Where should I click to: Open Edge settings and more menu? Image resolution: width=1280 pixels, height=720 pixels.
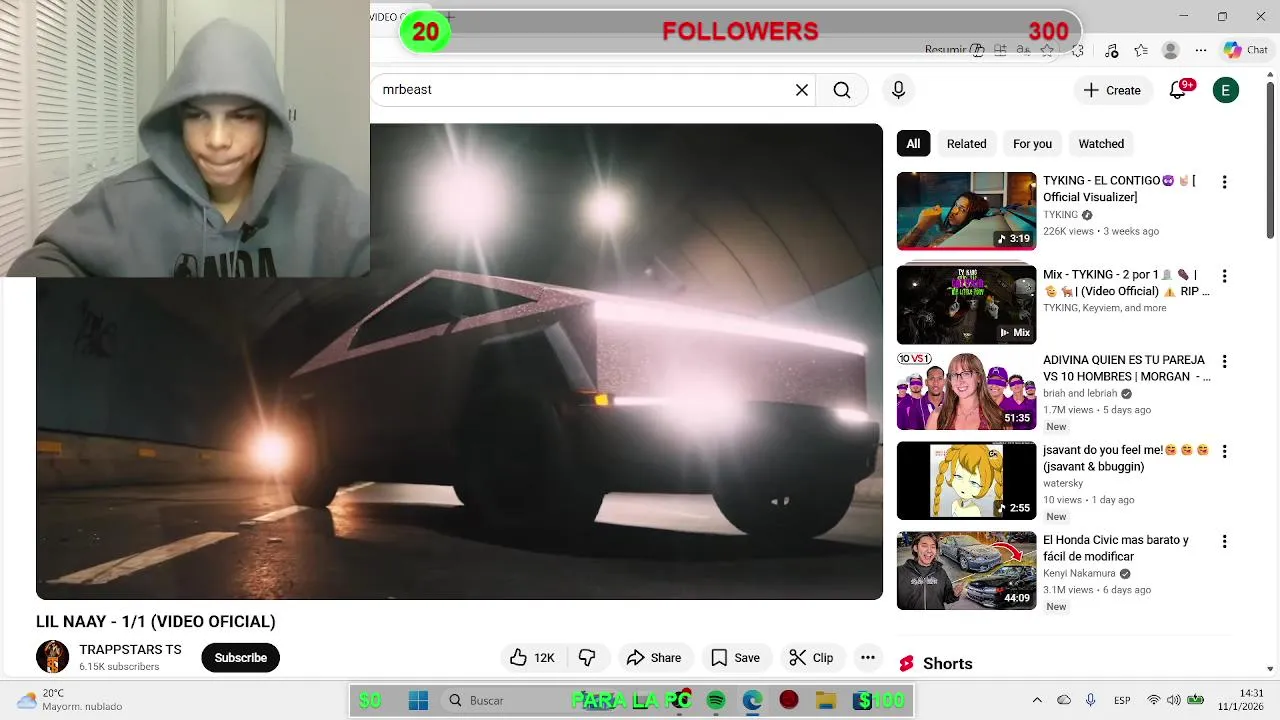click(x=1199, y=50)
